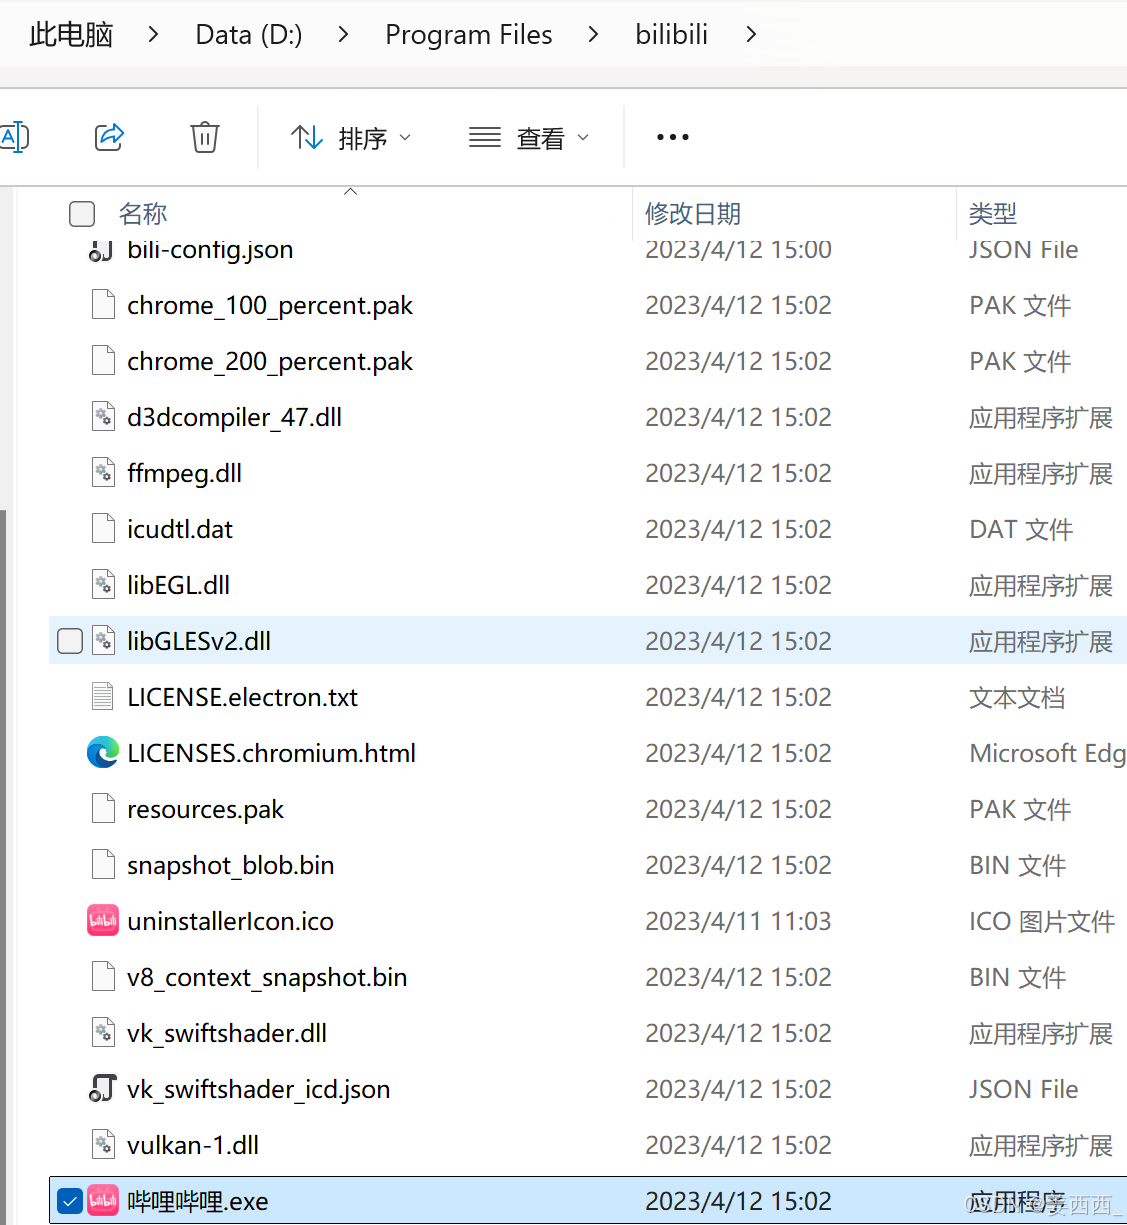This screenshot has height=1225, width=1127.
Task: Uncheck the 哔哩哔哩.exe checkbox
Action: click(x=70, y=1201)
